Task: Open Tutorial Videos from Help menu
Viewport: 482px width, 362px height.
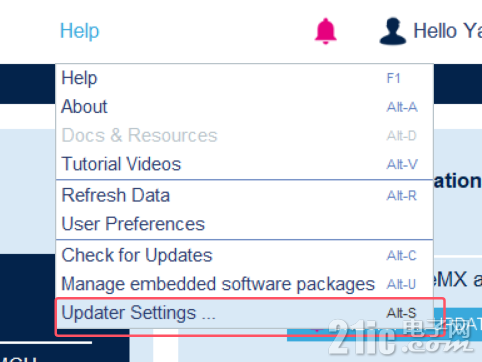Action: click(x=244, y=164)
